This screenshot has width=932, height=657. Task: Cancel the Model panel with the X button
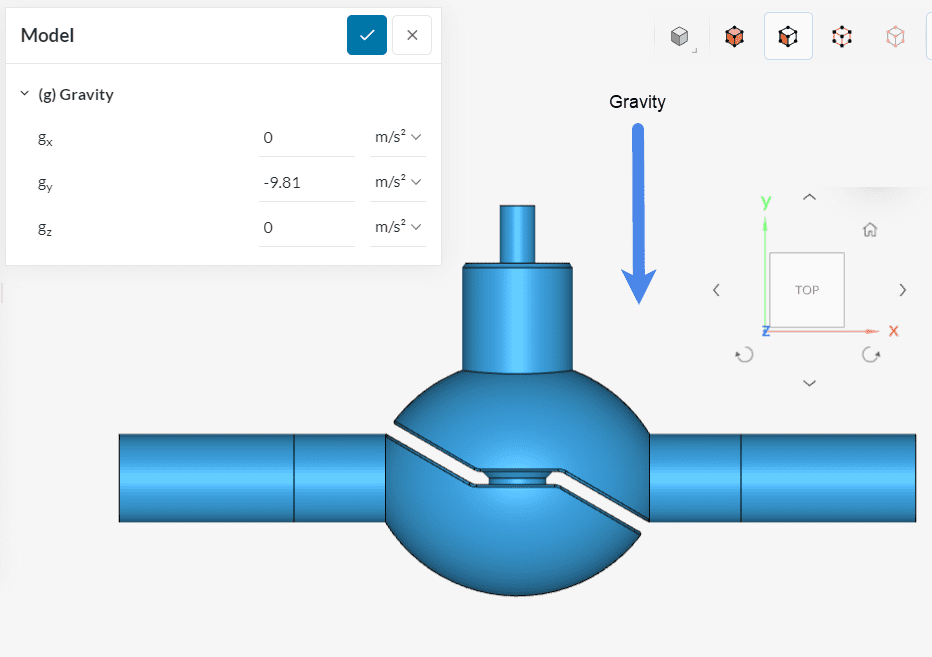411,35
